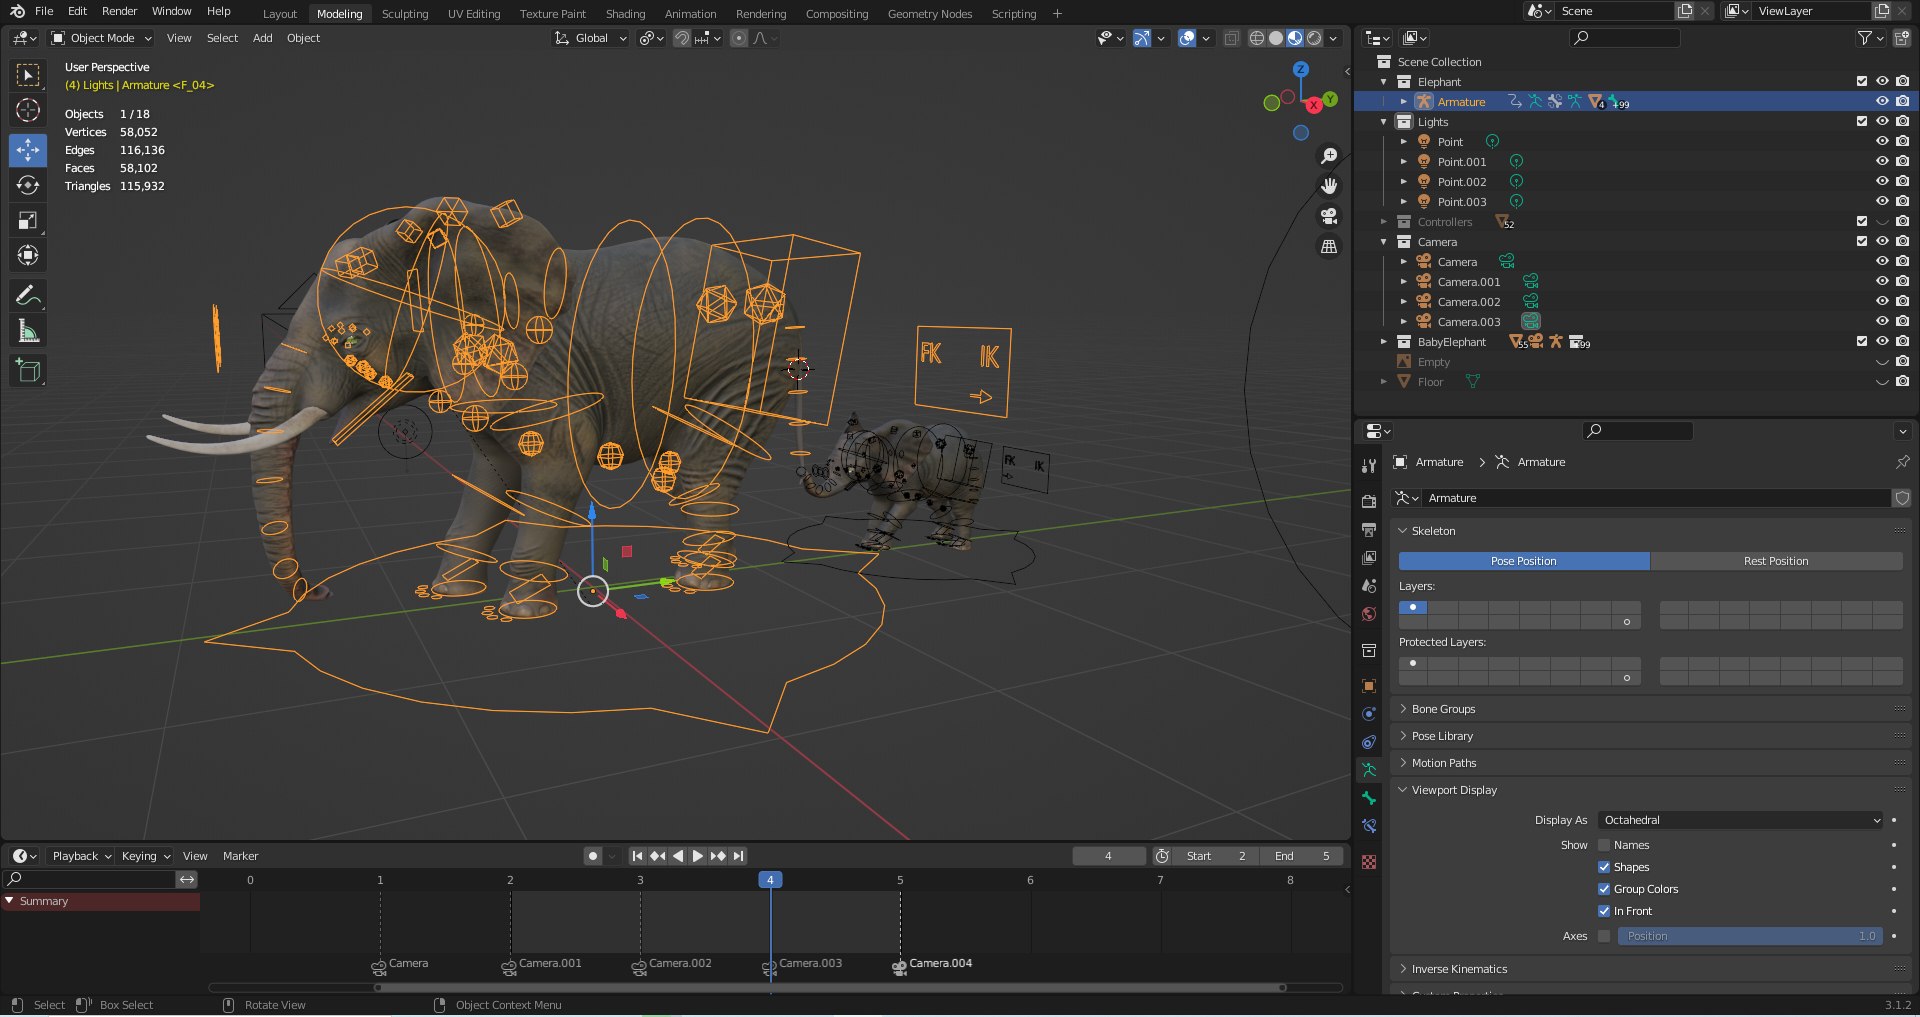
Task: Expand the Bone Groups panel
Action: (1443, 709)
